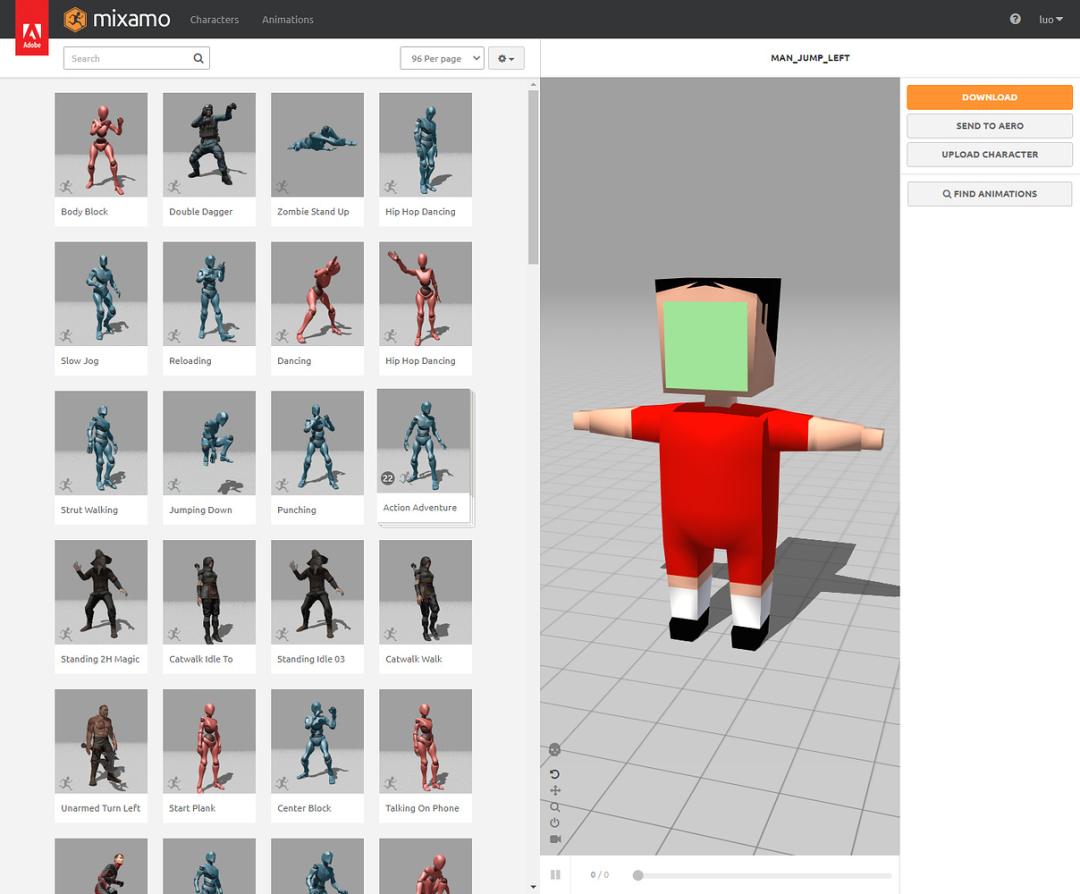Screen dimensions: 1080x894
Task: Select the Center Block animation
Action: (x=318, y=756)
